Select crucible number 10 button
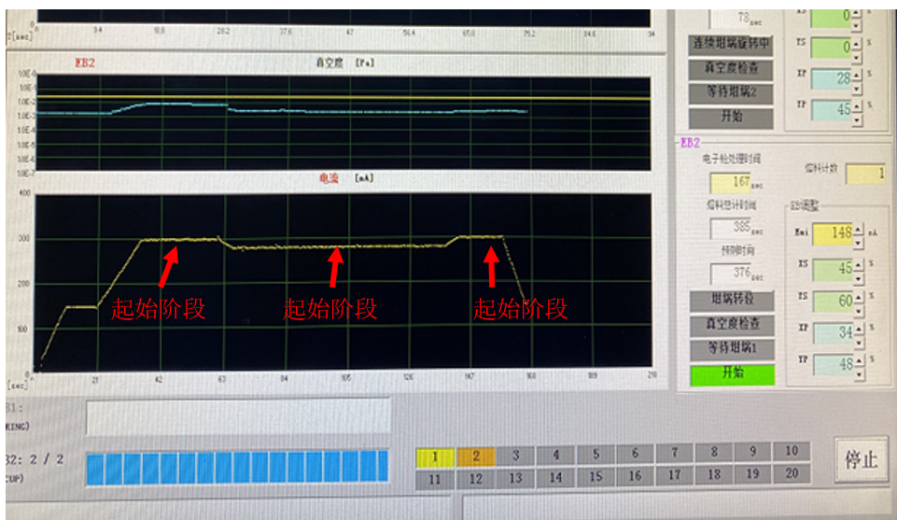Image resolution: width=897 pixels, height=520 pixels. (791, 452)
